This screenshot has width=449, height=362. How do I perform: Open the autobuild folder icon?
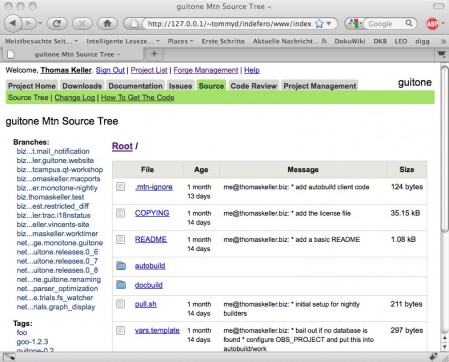pyautogui.click(x=121, y=266)
